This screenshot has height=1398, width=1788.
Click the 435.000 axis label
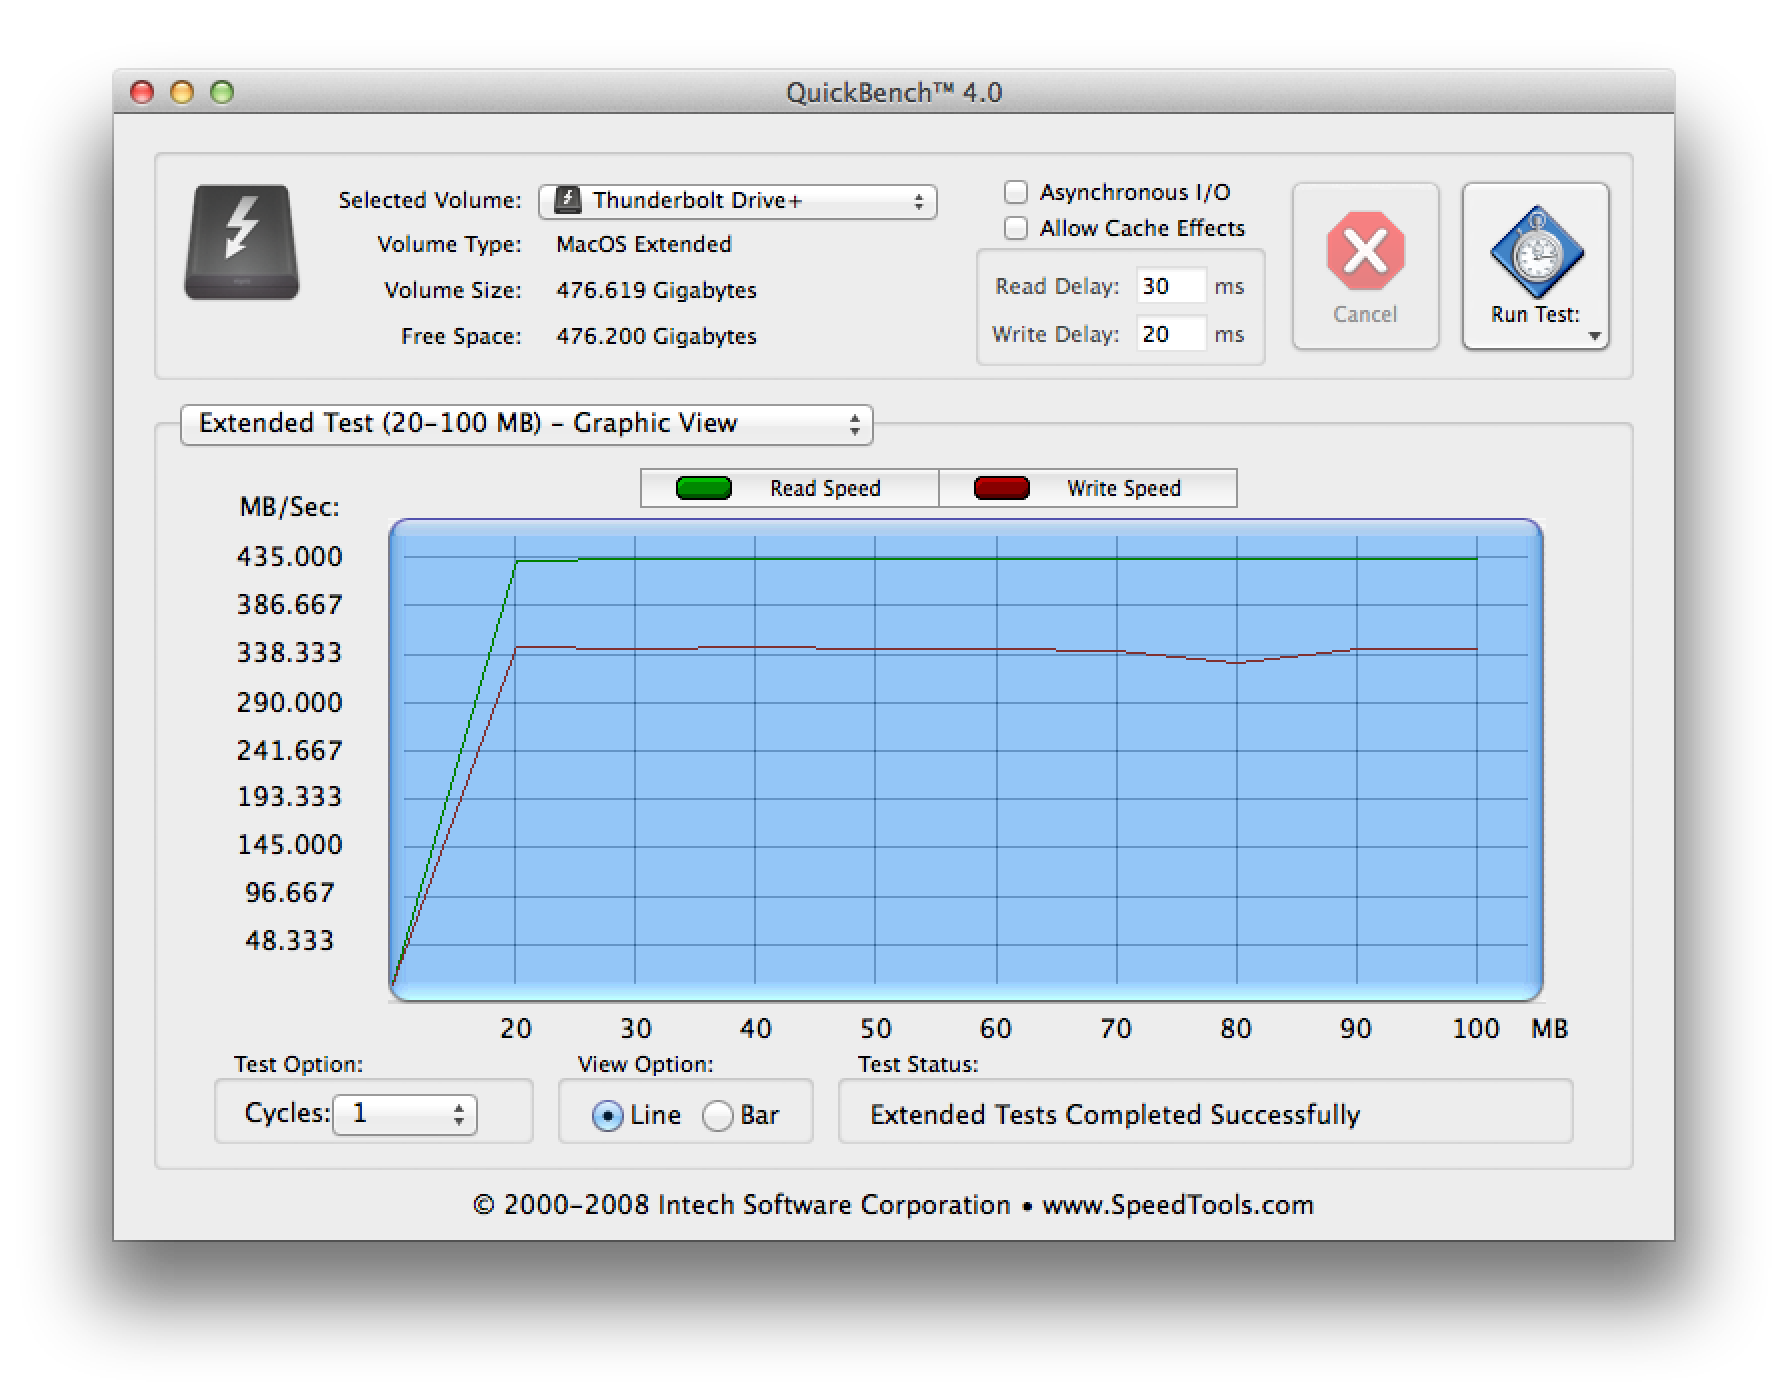click(290, 556)
